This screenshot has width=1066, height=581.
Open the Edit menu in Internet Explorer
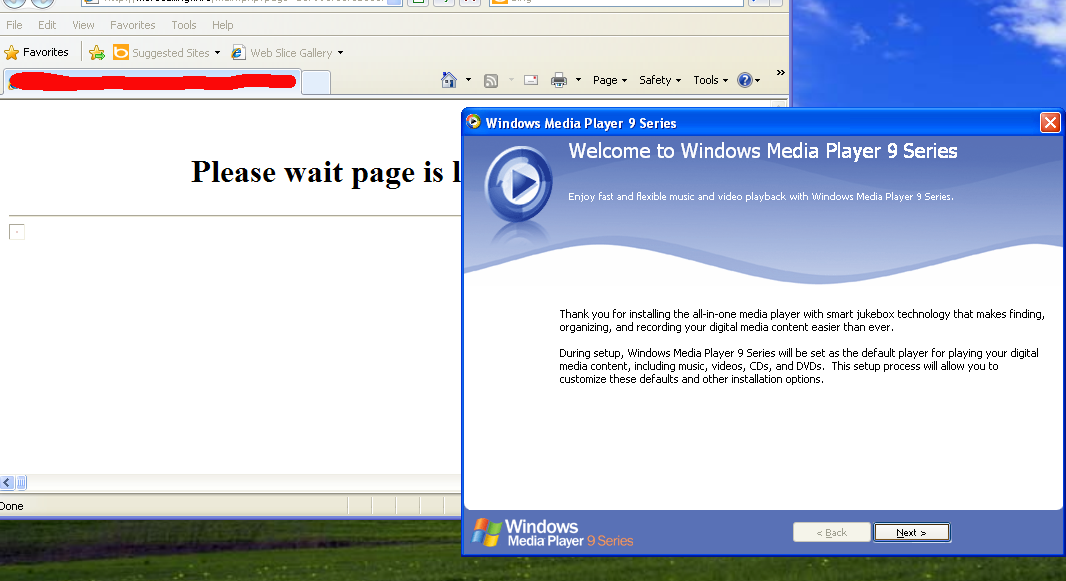47,25
